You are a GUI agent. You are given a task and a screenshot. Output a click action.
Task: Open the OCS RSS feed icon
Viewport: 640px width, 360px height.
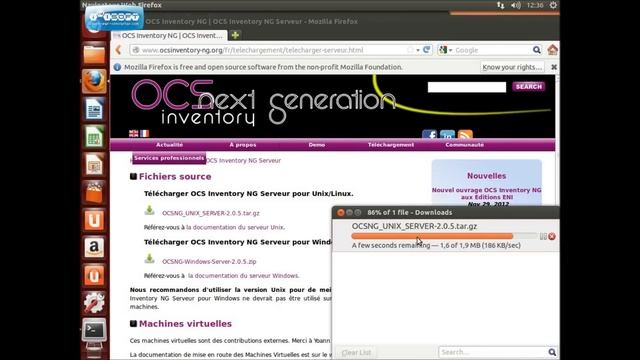click(x=465, y=135)
